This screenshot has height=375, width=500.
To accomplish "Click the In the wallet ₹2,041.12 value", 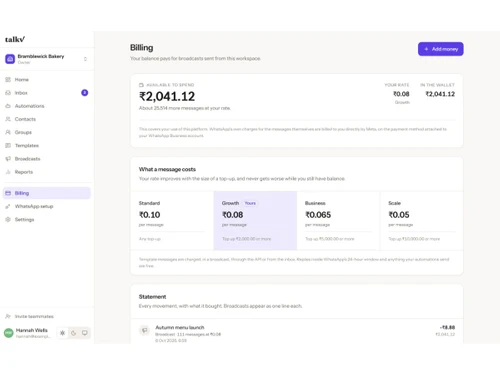I will coord(440,94).
